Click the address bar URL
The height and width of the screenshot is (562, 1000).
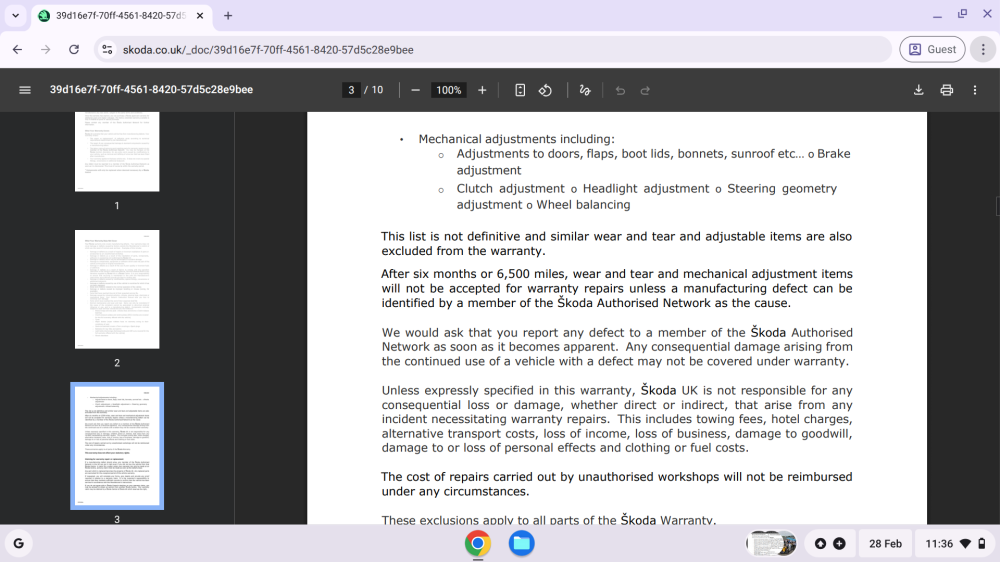[268, 50]
